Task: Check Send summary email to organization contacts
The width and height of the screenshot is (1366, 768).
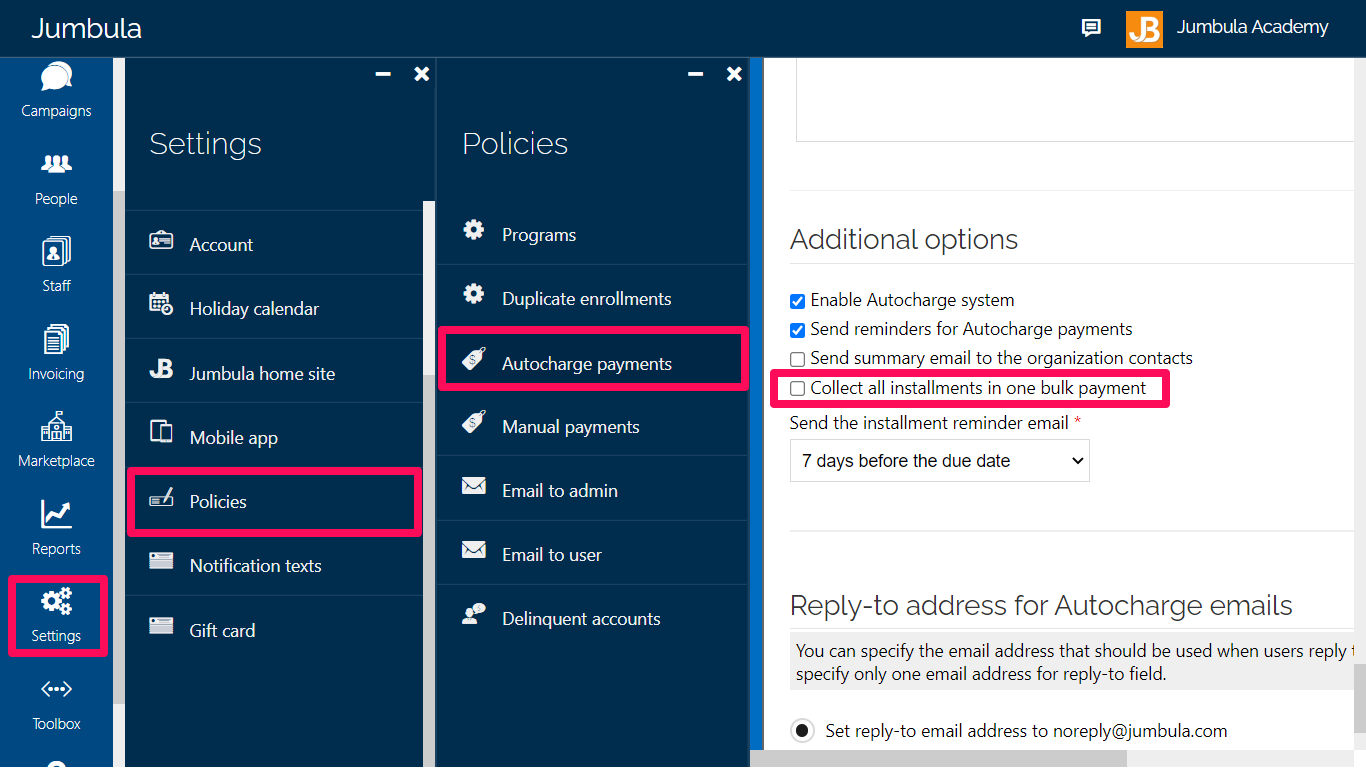Action: [x=798, y=359]
